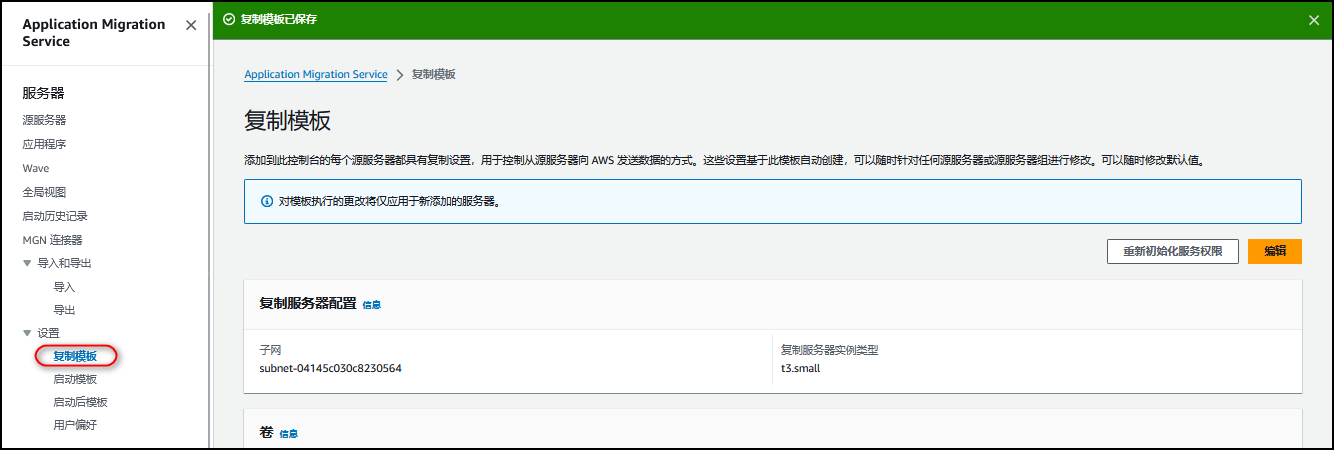
Task: Open 应用程序 in the sidebar
Action: (x=44, y=144)
